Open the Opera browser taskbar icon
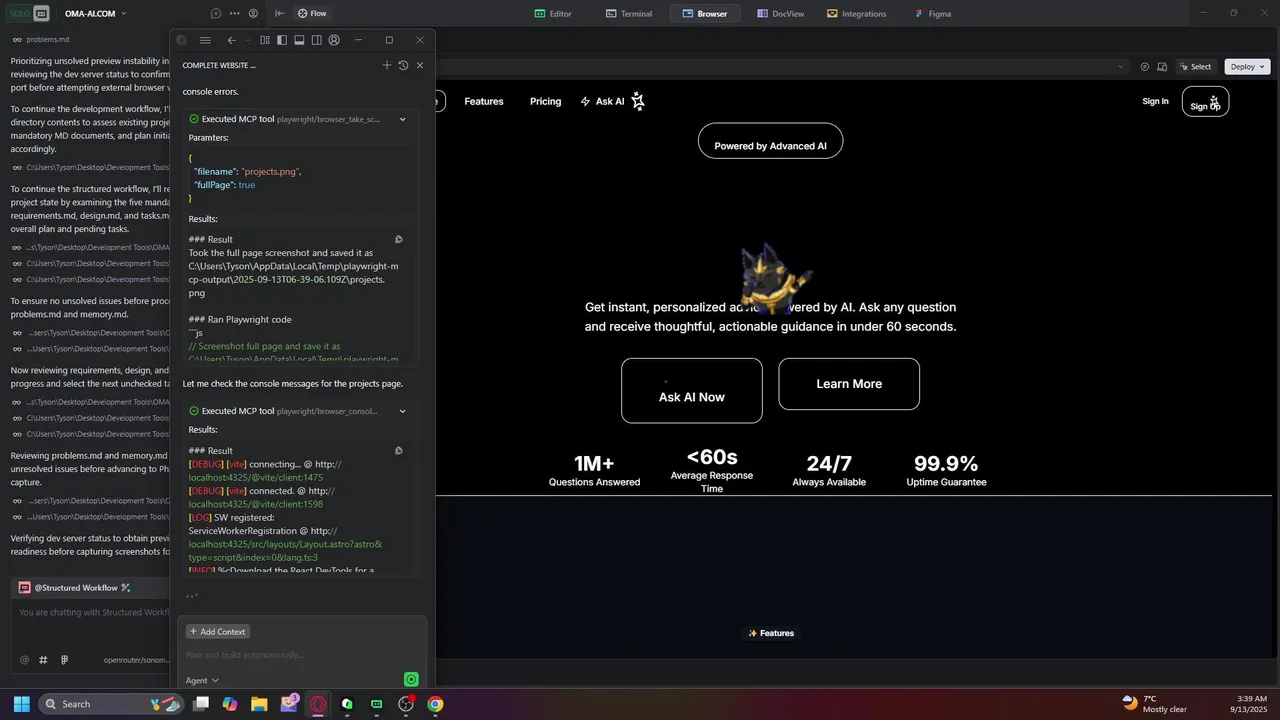 pyautogui.click(x=318, y=704)
